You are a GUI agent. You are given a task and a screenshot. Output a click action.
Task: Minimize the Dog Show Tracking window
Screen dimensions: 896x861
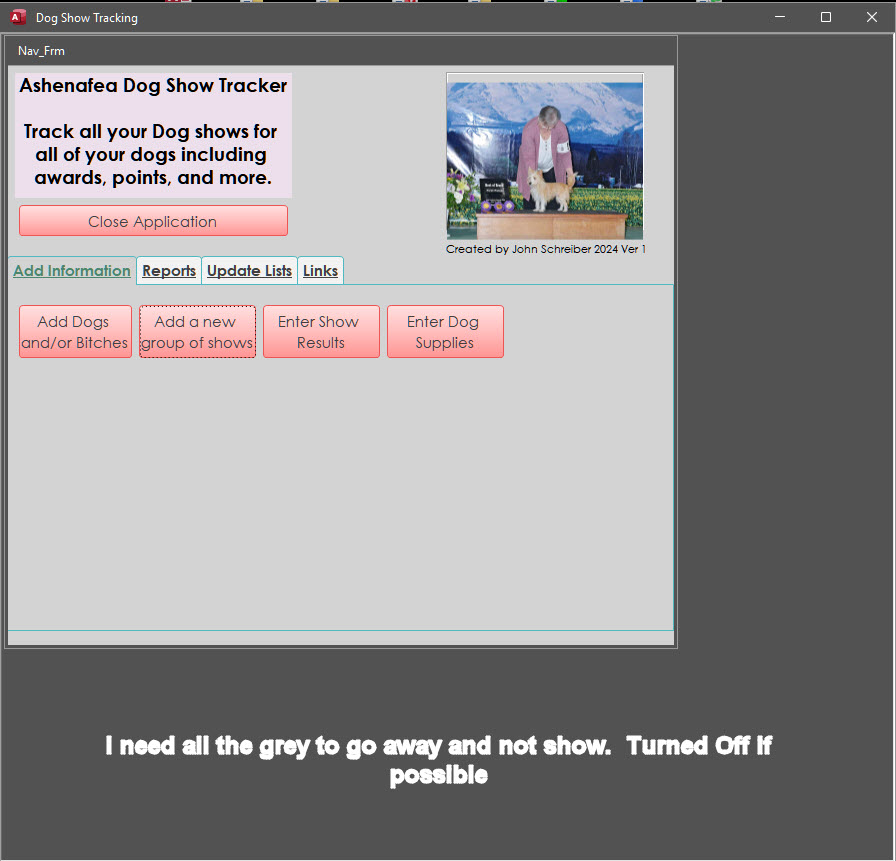pos(779,17)
